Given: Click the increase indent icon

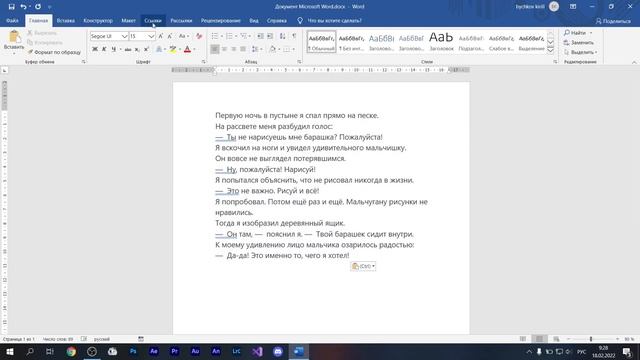Looking at the screenshot, I should click(x=270, y=36).
